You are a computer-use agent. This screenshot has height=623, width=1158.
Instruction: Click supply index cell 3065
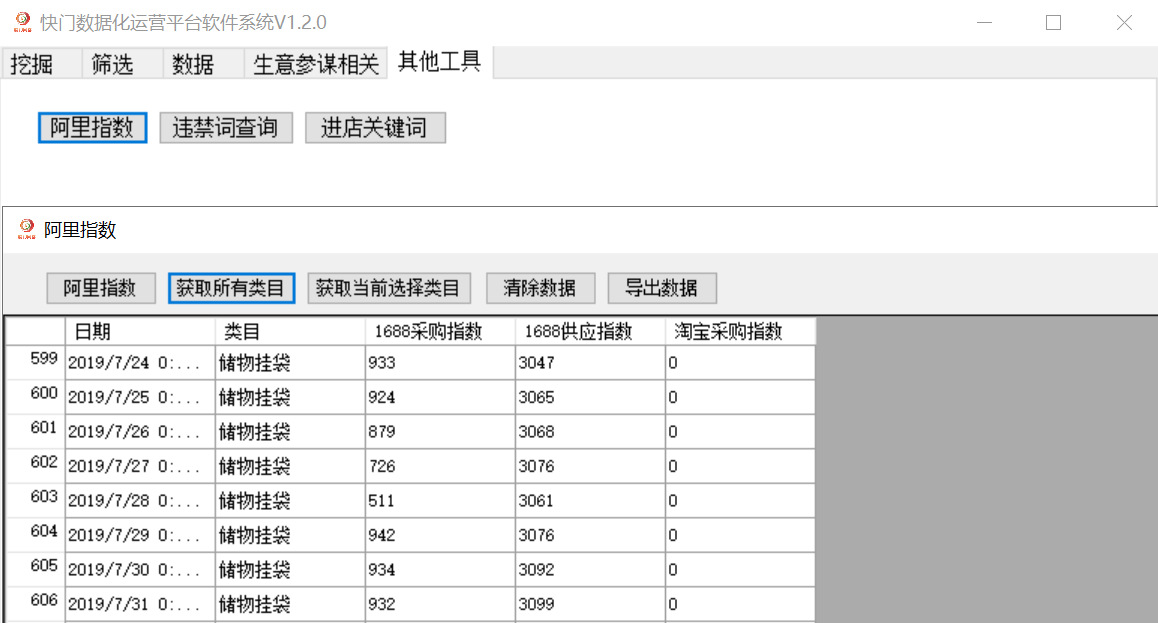coord(590,397)
